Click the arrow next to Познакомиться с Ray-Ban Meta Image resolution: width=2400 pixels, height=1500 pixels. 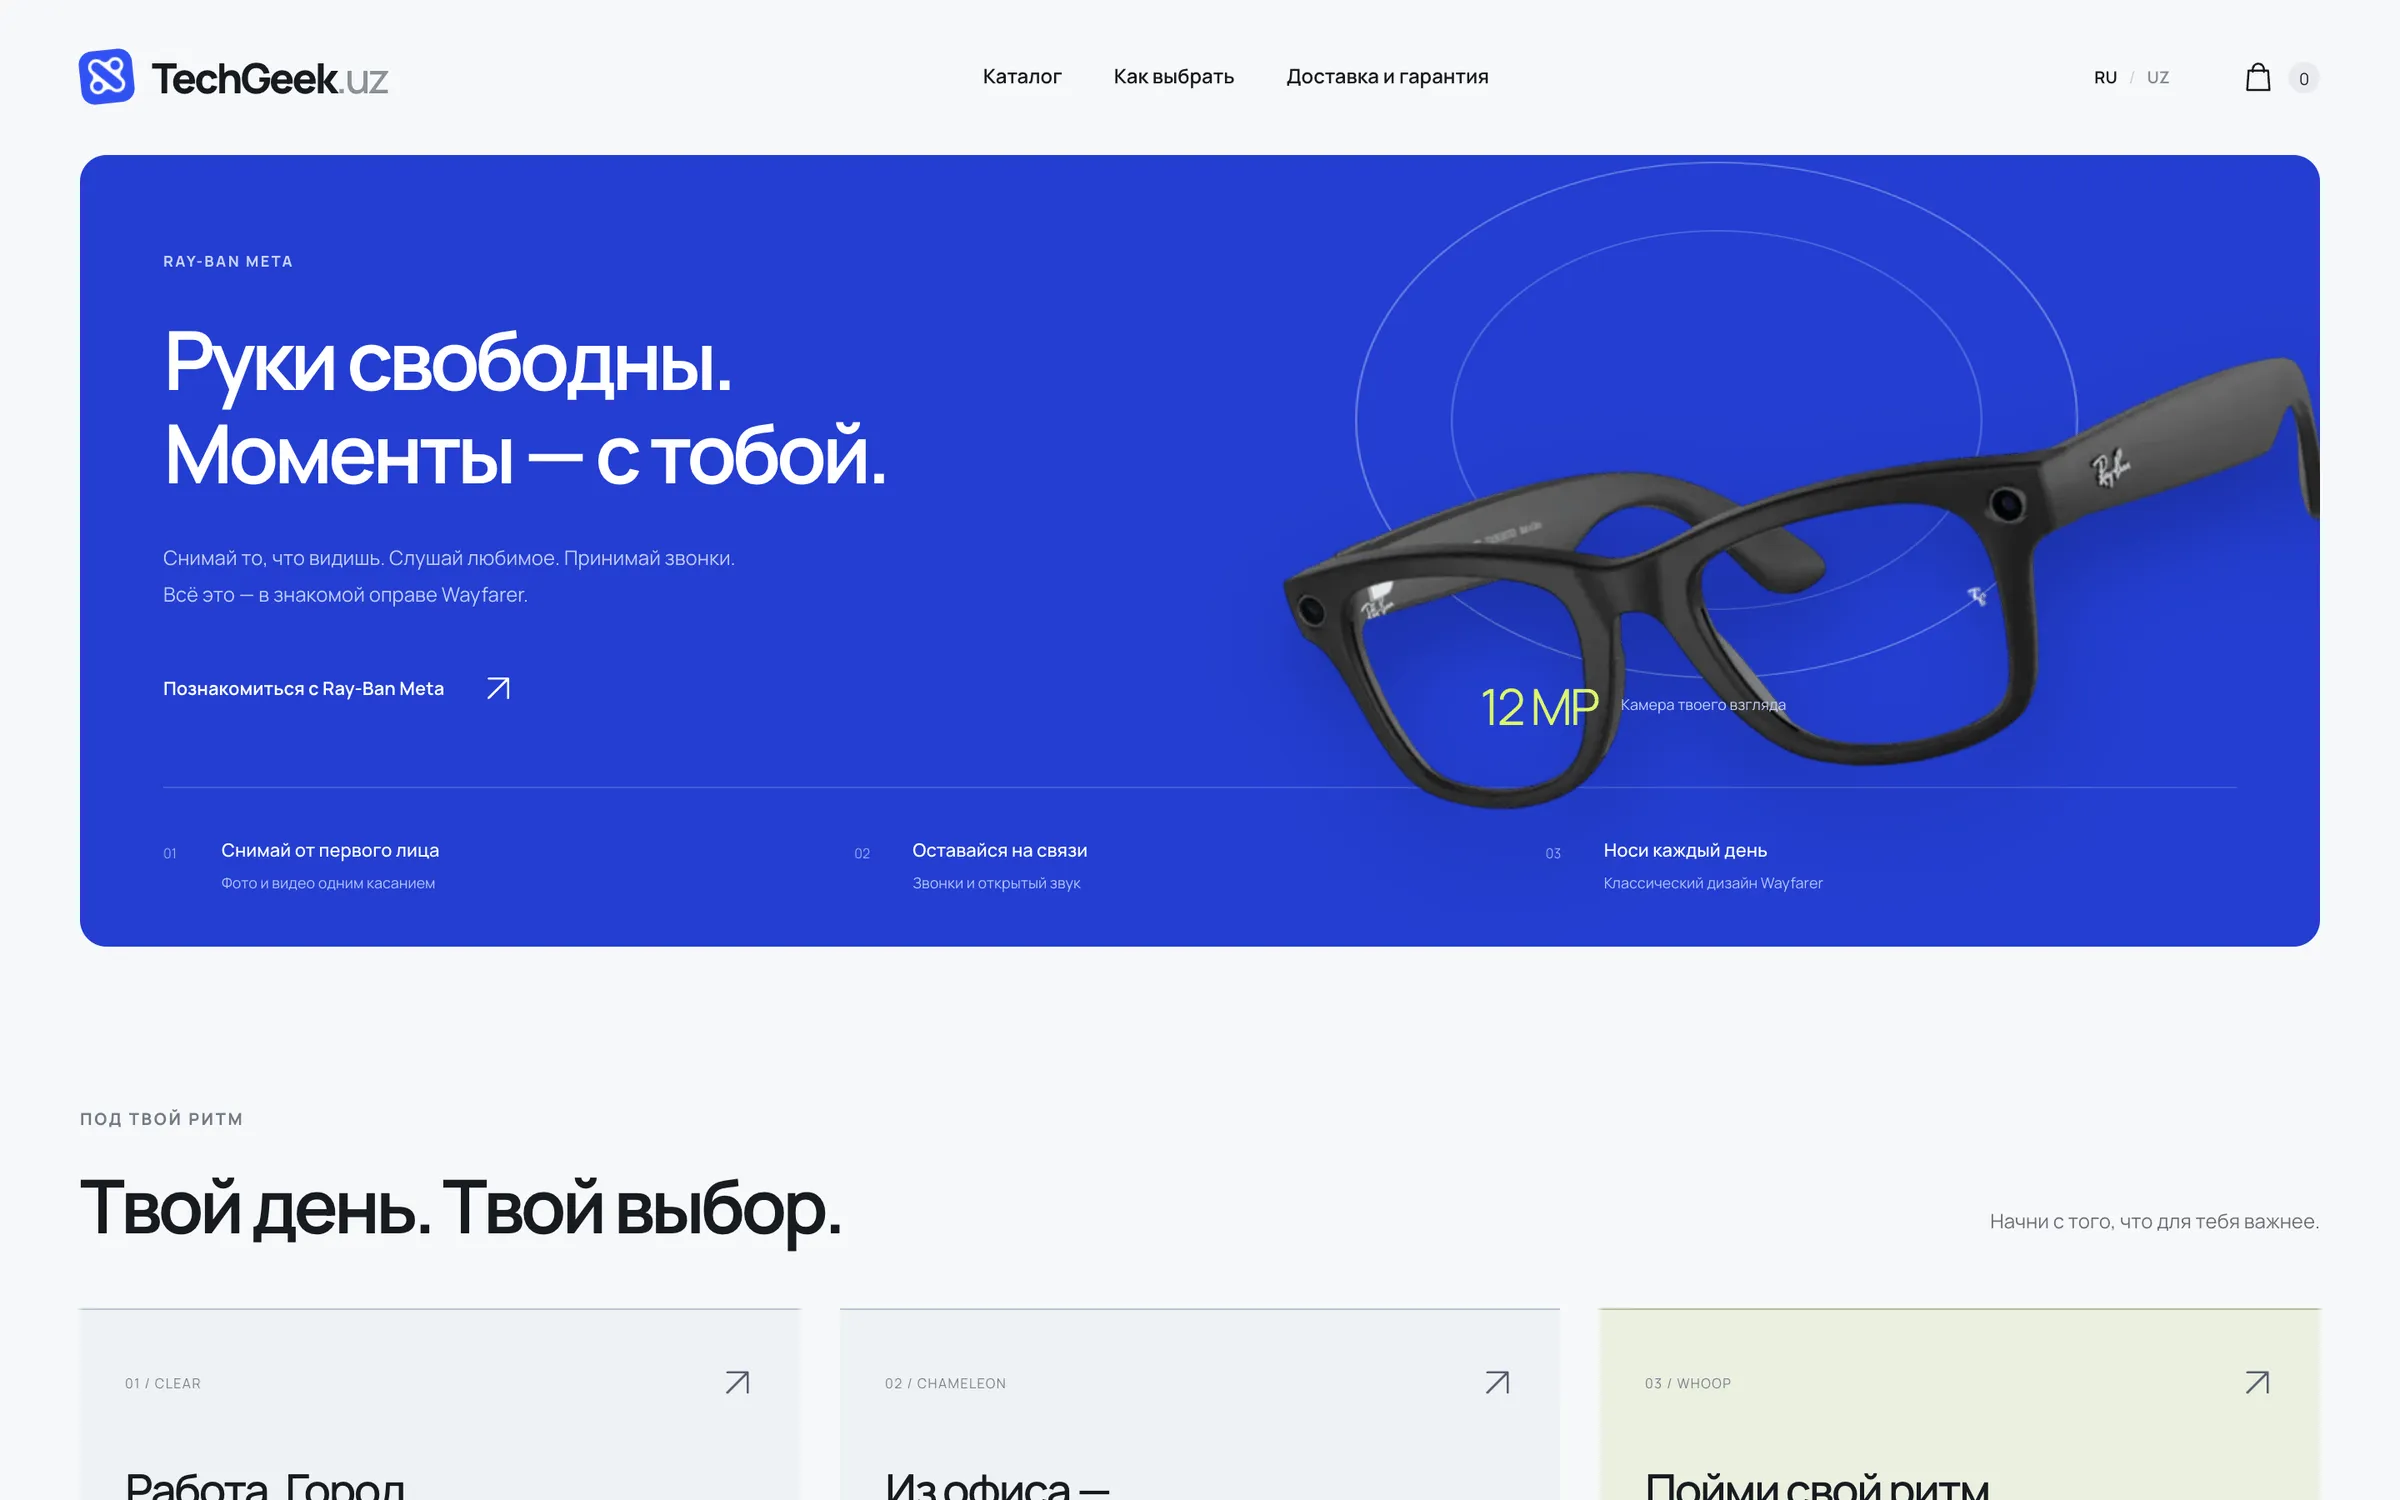(498, 688)
